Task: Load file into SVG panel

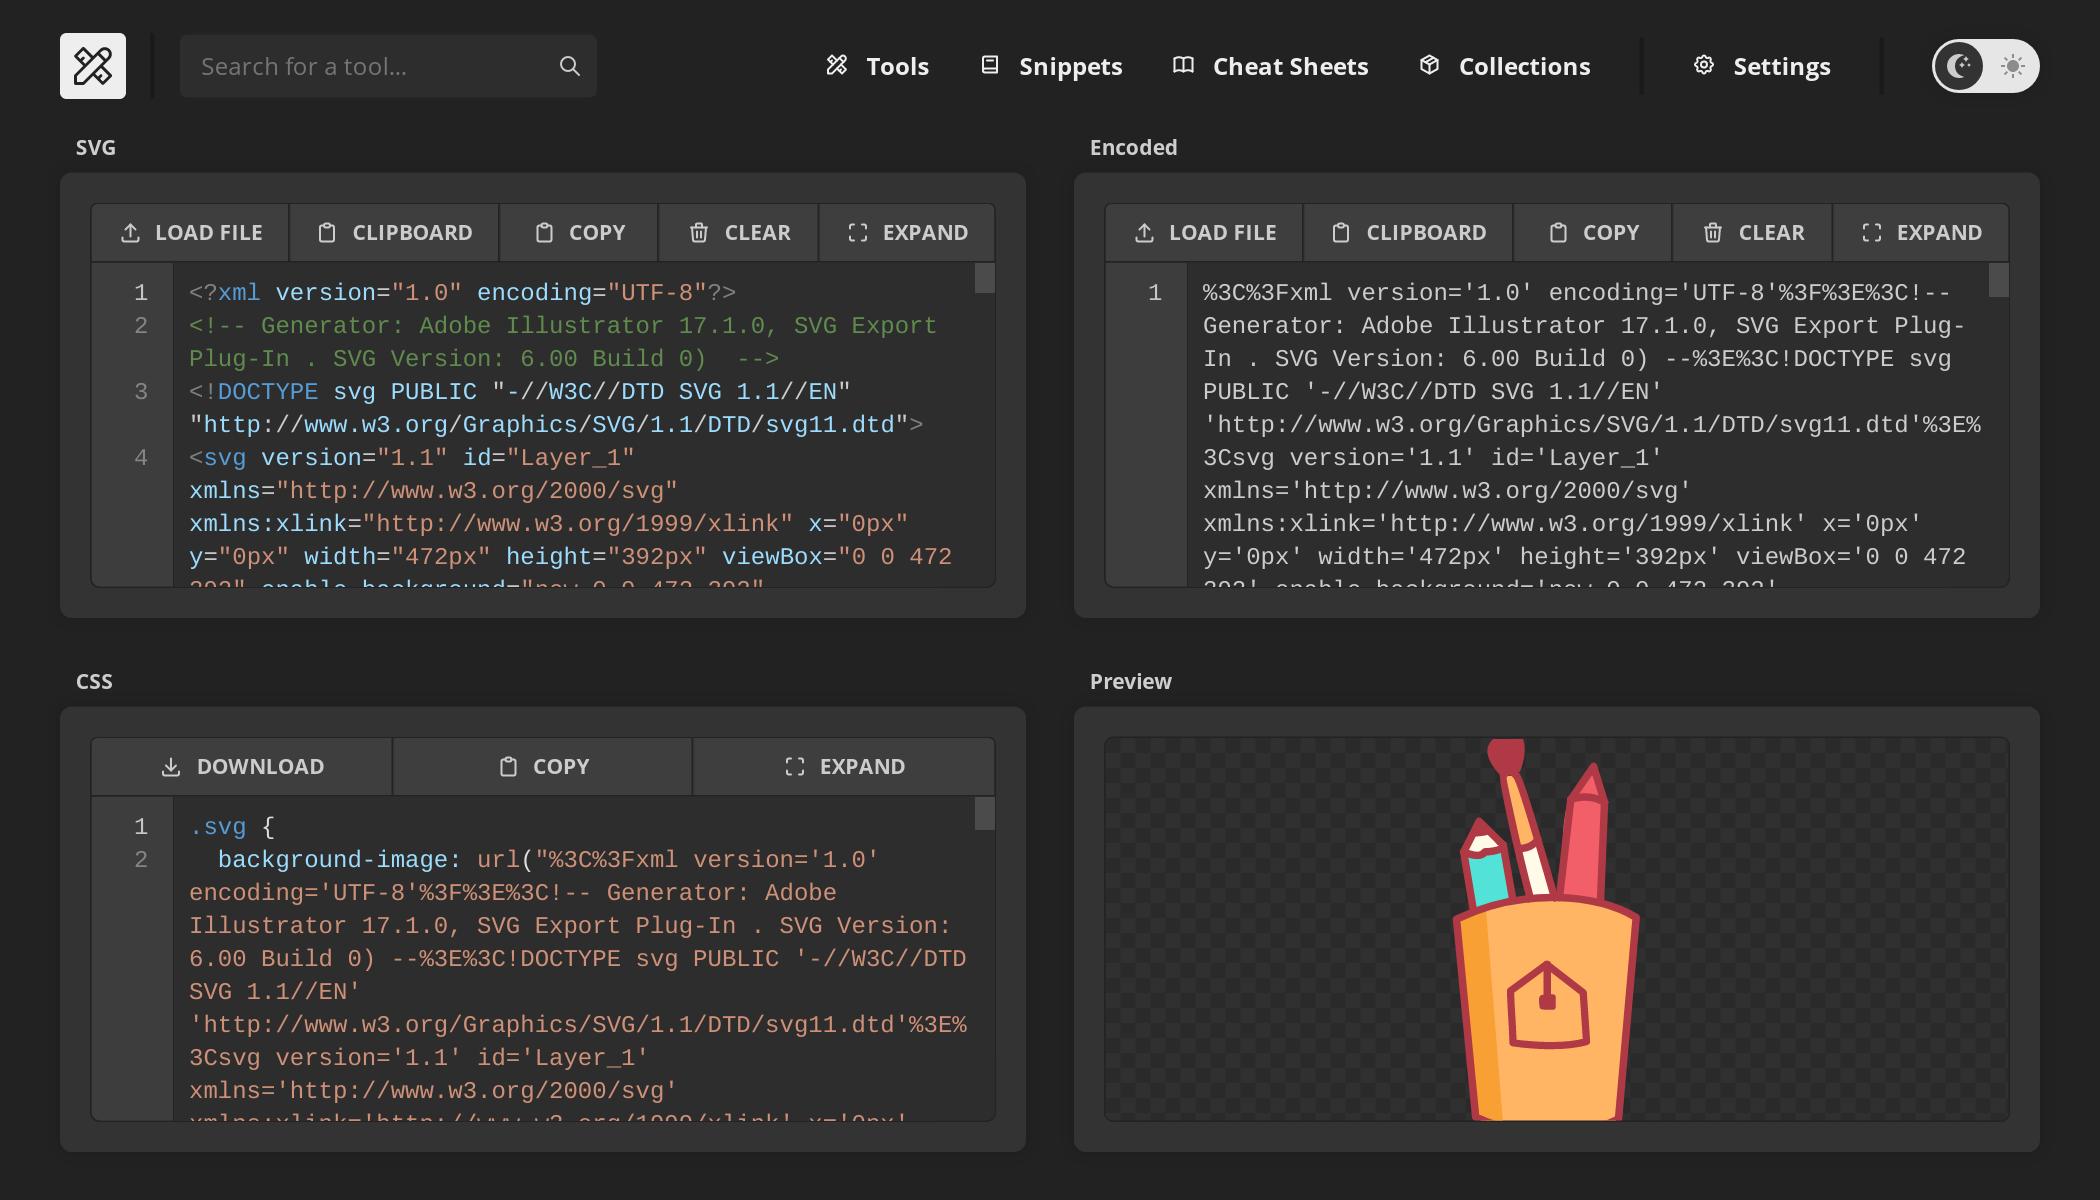Action: 190,233
